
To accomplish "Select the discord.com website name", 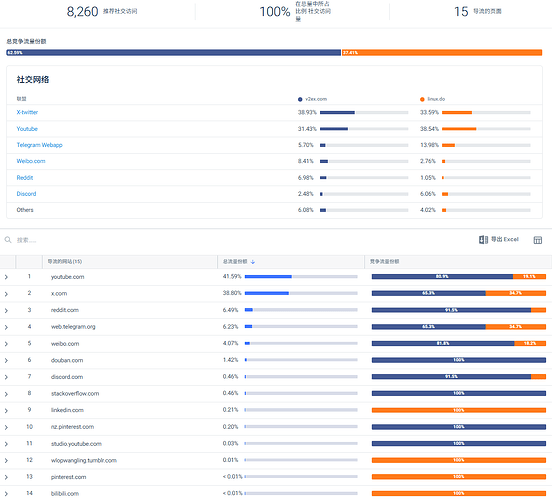I will pyautogui.click(x=67, y=377).
